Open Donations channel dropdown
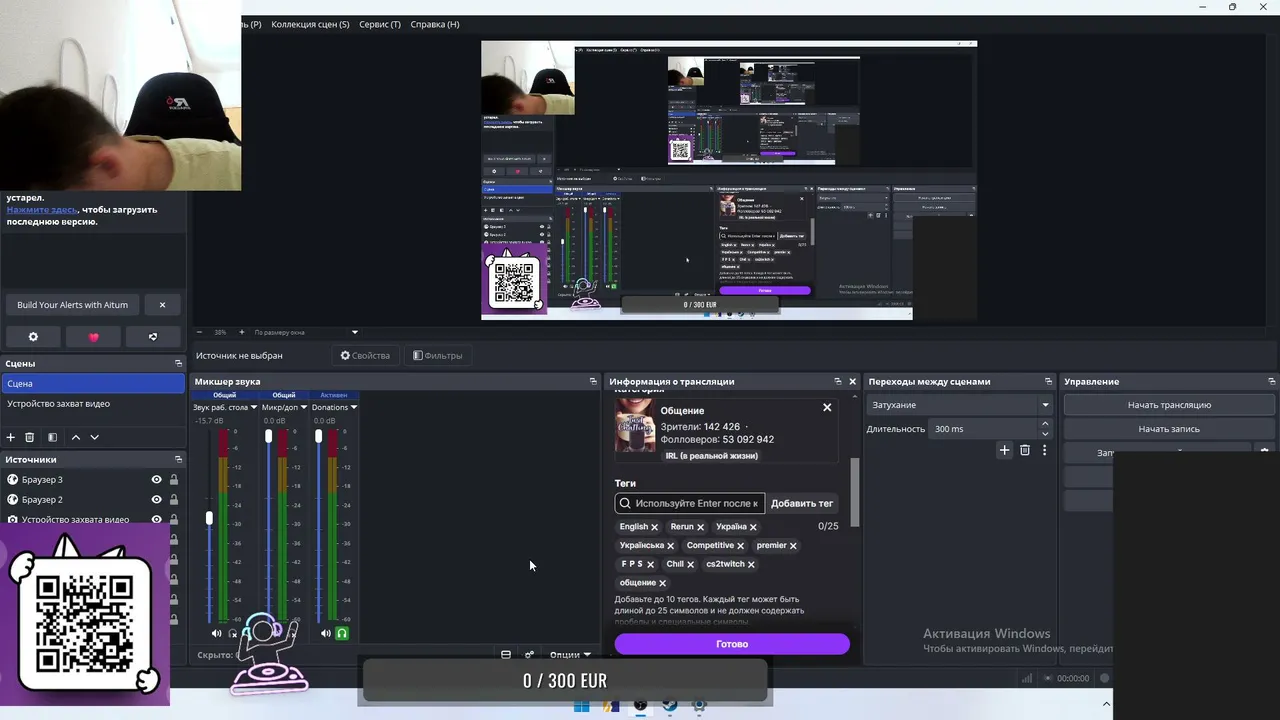This screenshot has width=1280, height=720. click(354, 408)
